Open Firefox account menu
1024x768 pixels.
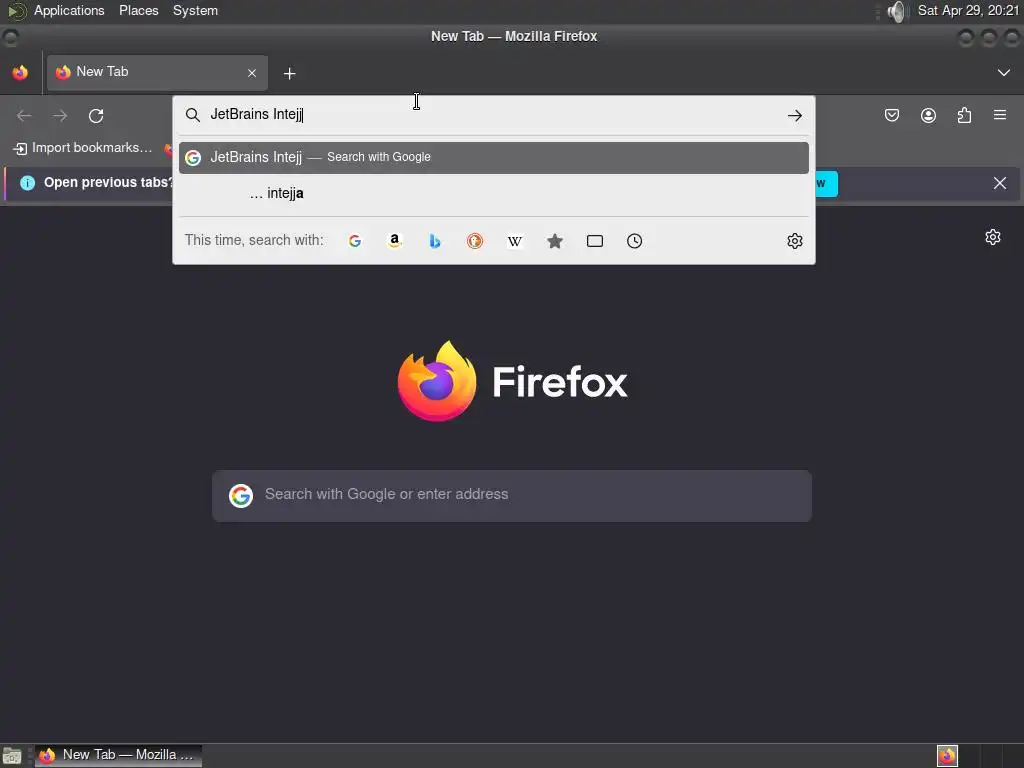(x=928, y=116)
